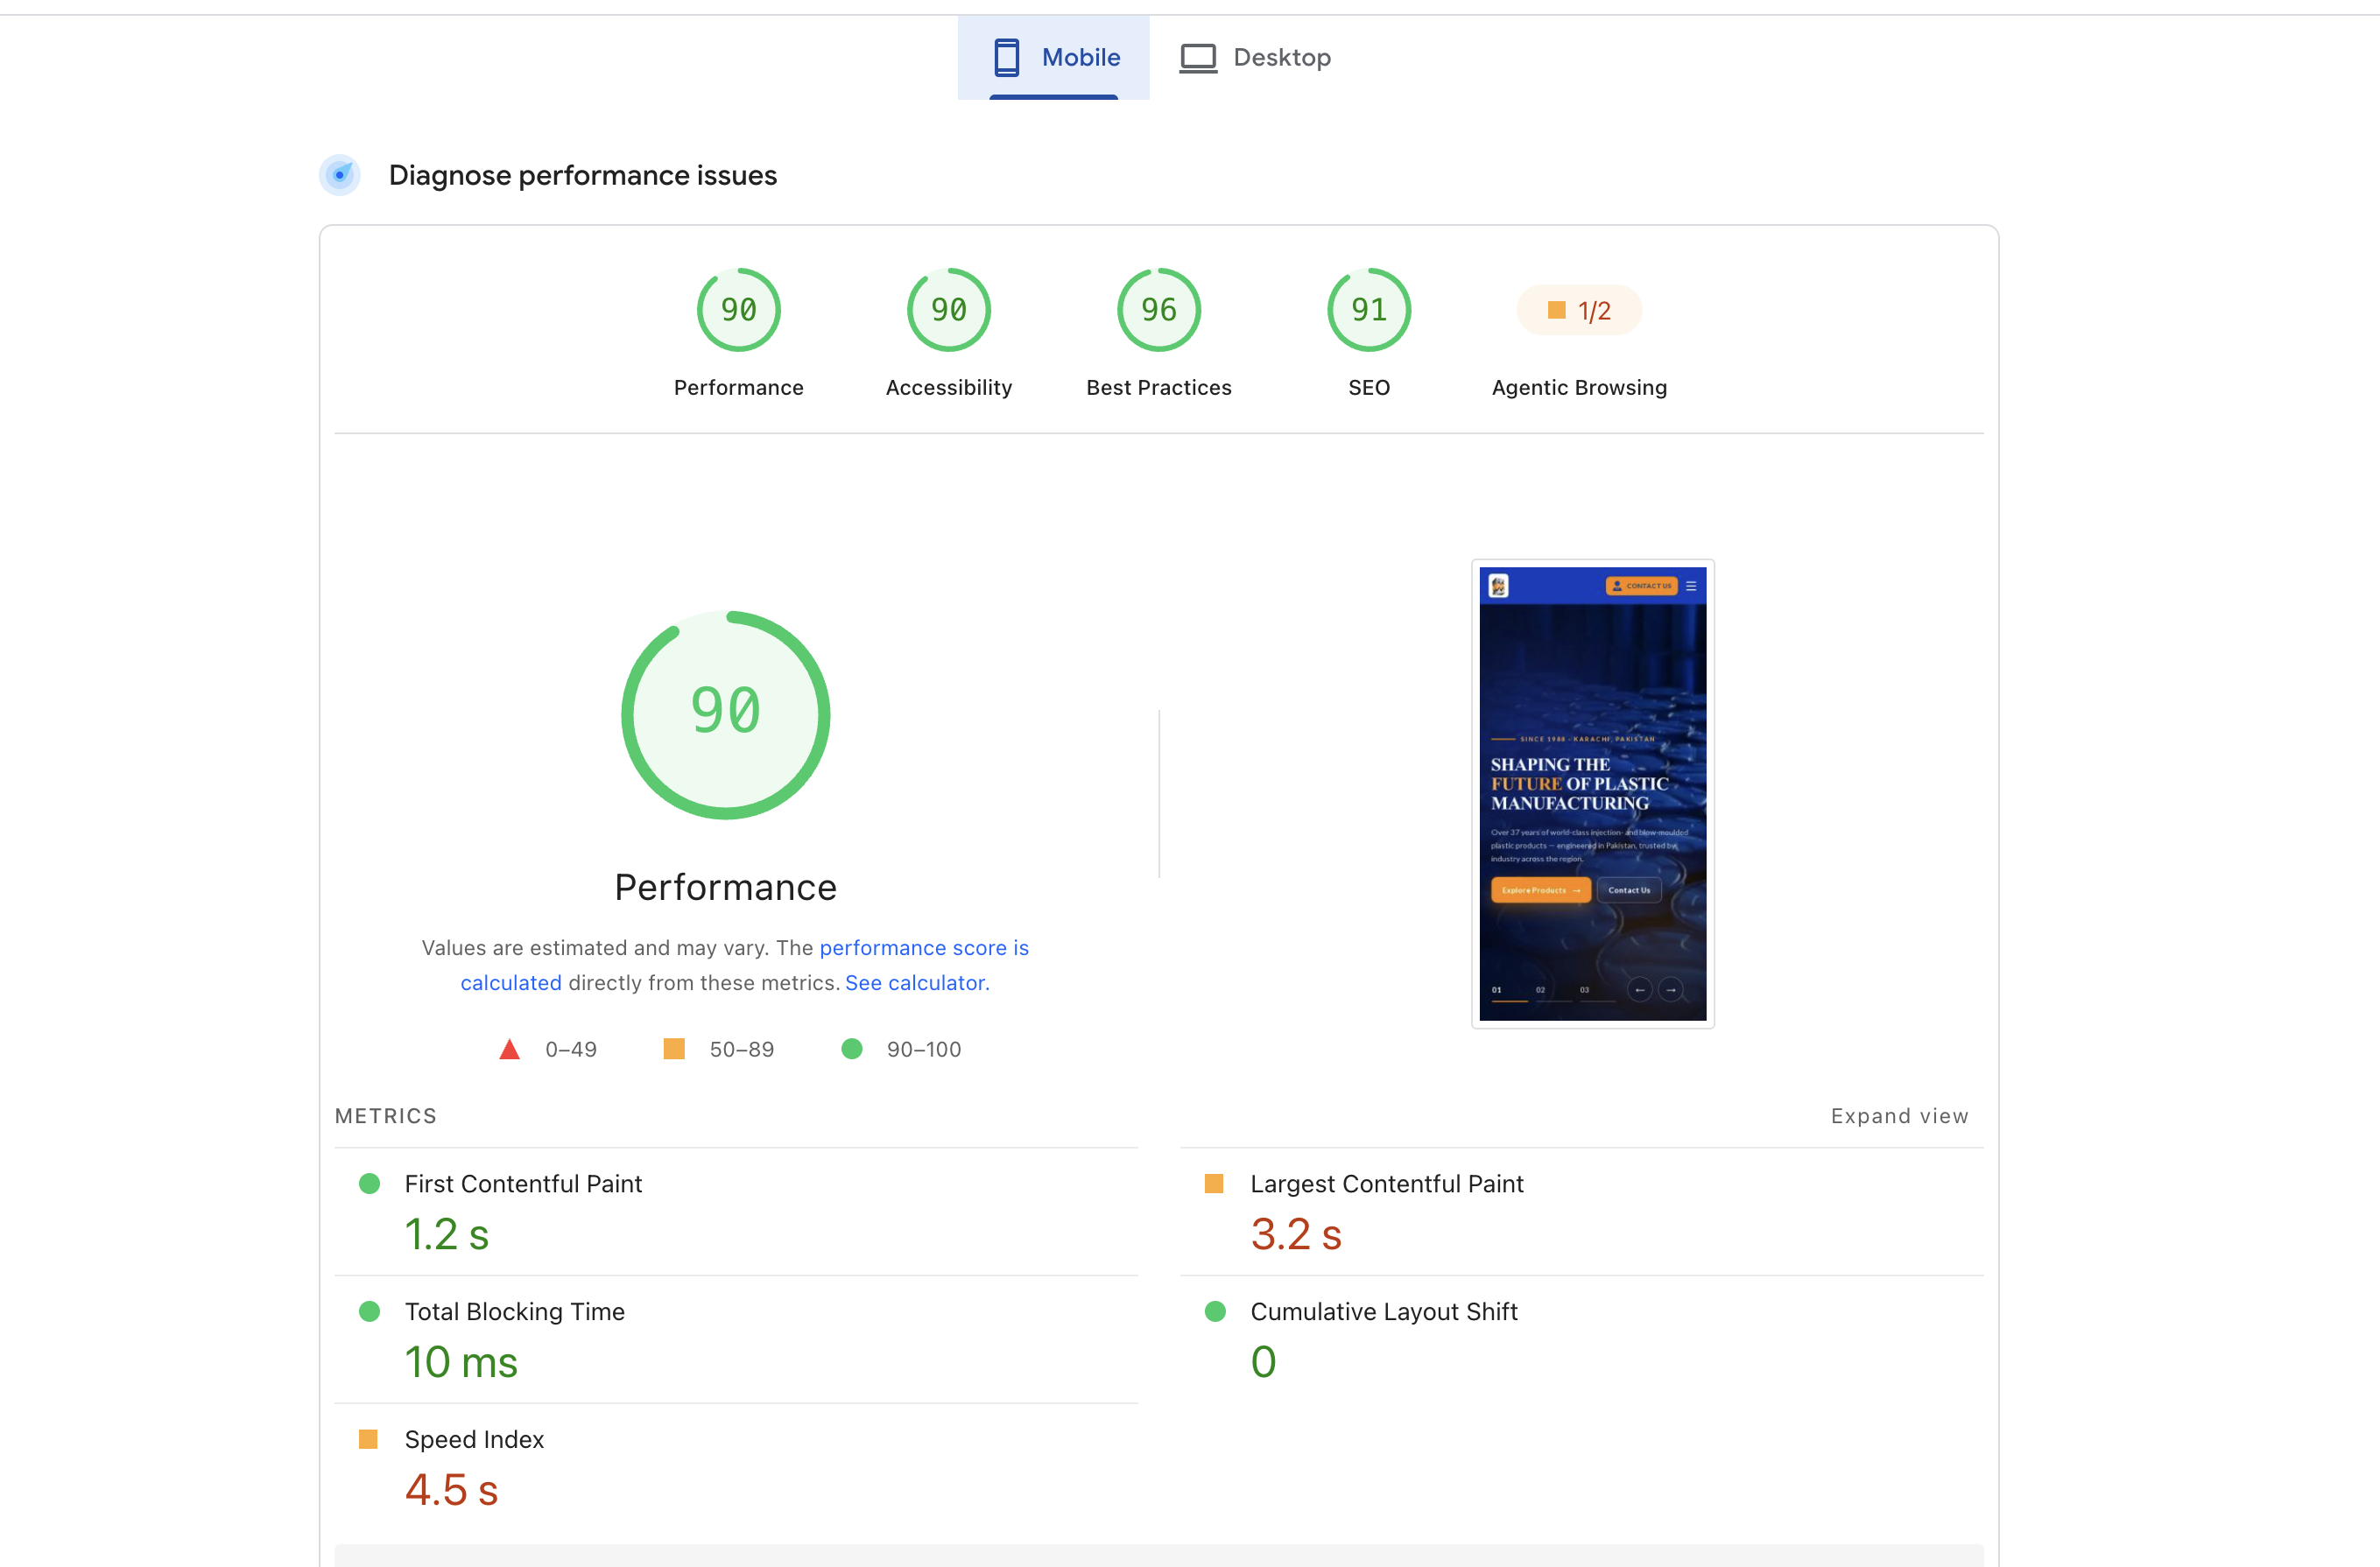Screen dimensions: 2380x1567
Task: Click the green dot beside First Contentful Paint
Action: pos(369,1184)
